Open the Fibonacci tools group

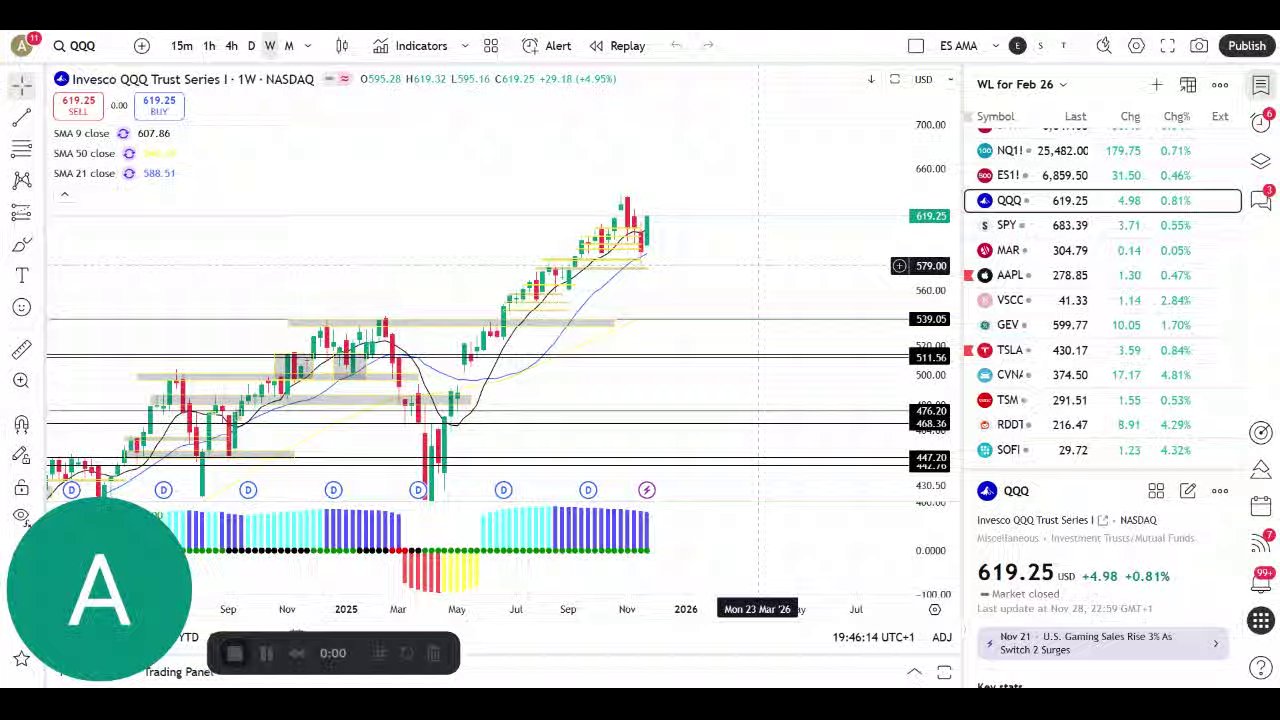(x=21, y=149)
